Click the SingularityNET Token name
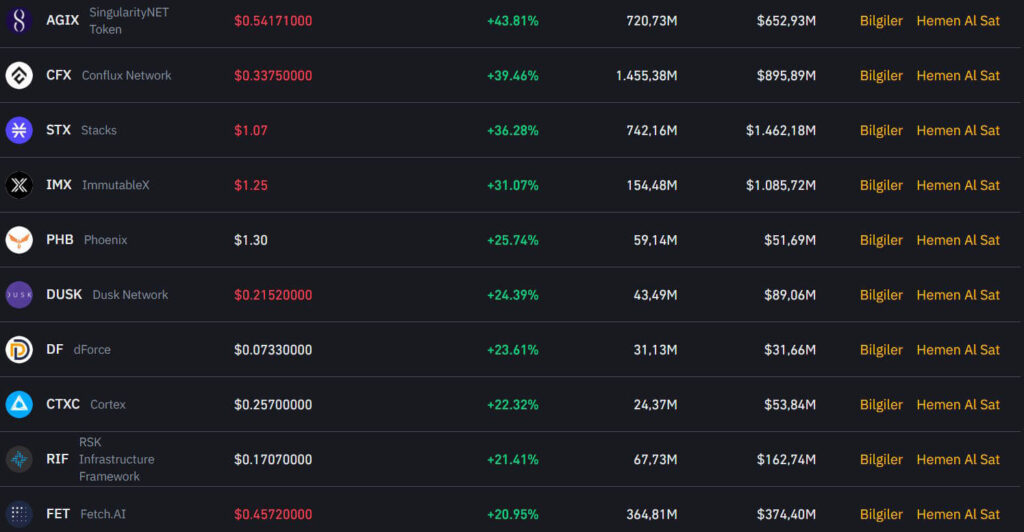This screenshot has width=1024, height=532. (x=129, y=21)
